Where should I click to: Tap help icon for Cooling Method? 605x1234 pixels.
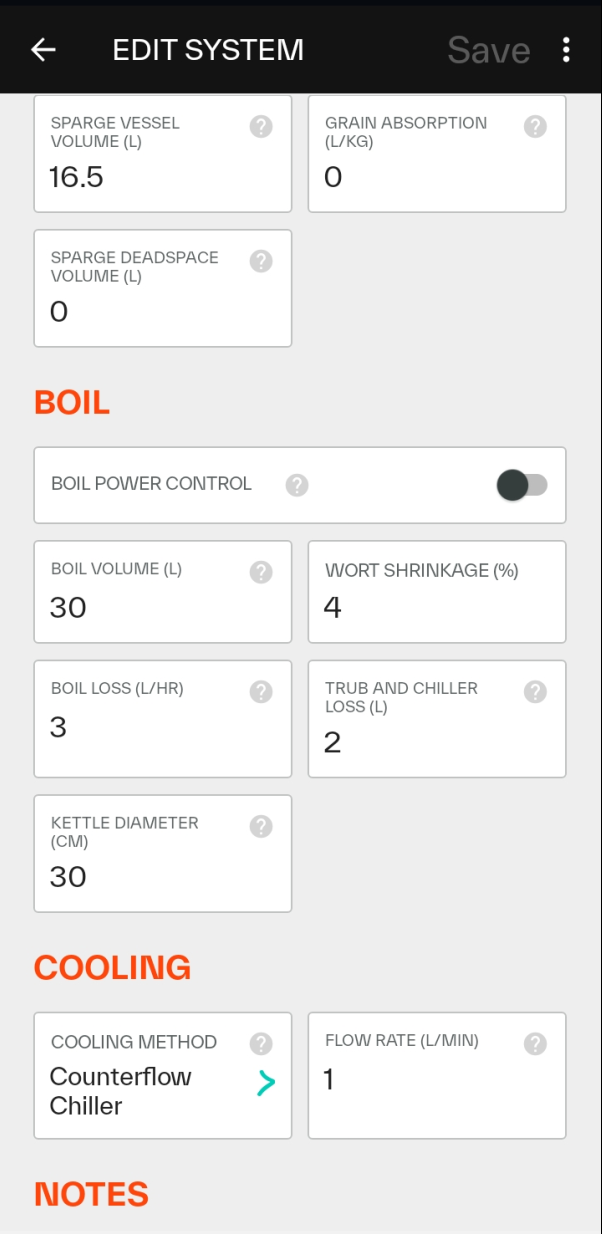click(261, 1044)
